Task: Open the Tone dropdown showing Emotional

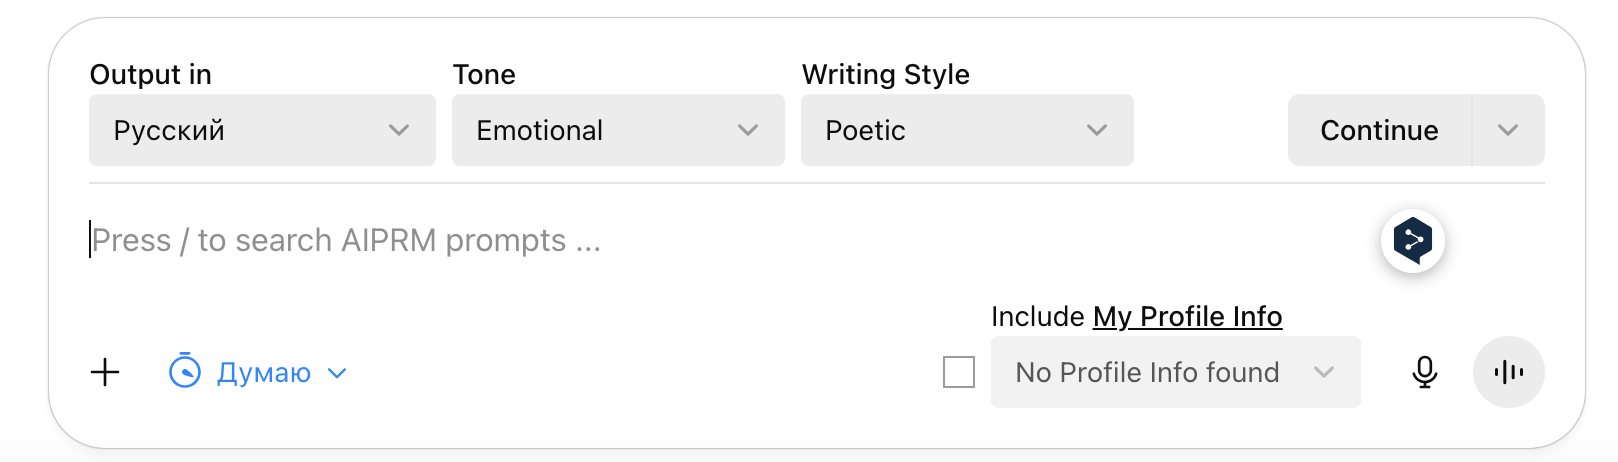Action: pyautogui.click(x=618, y=130)
